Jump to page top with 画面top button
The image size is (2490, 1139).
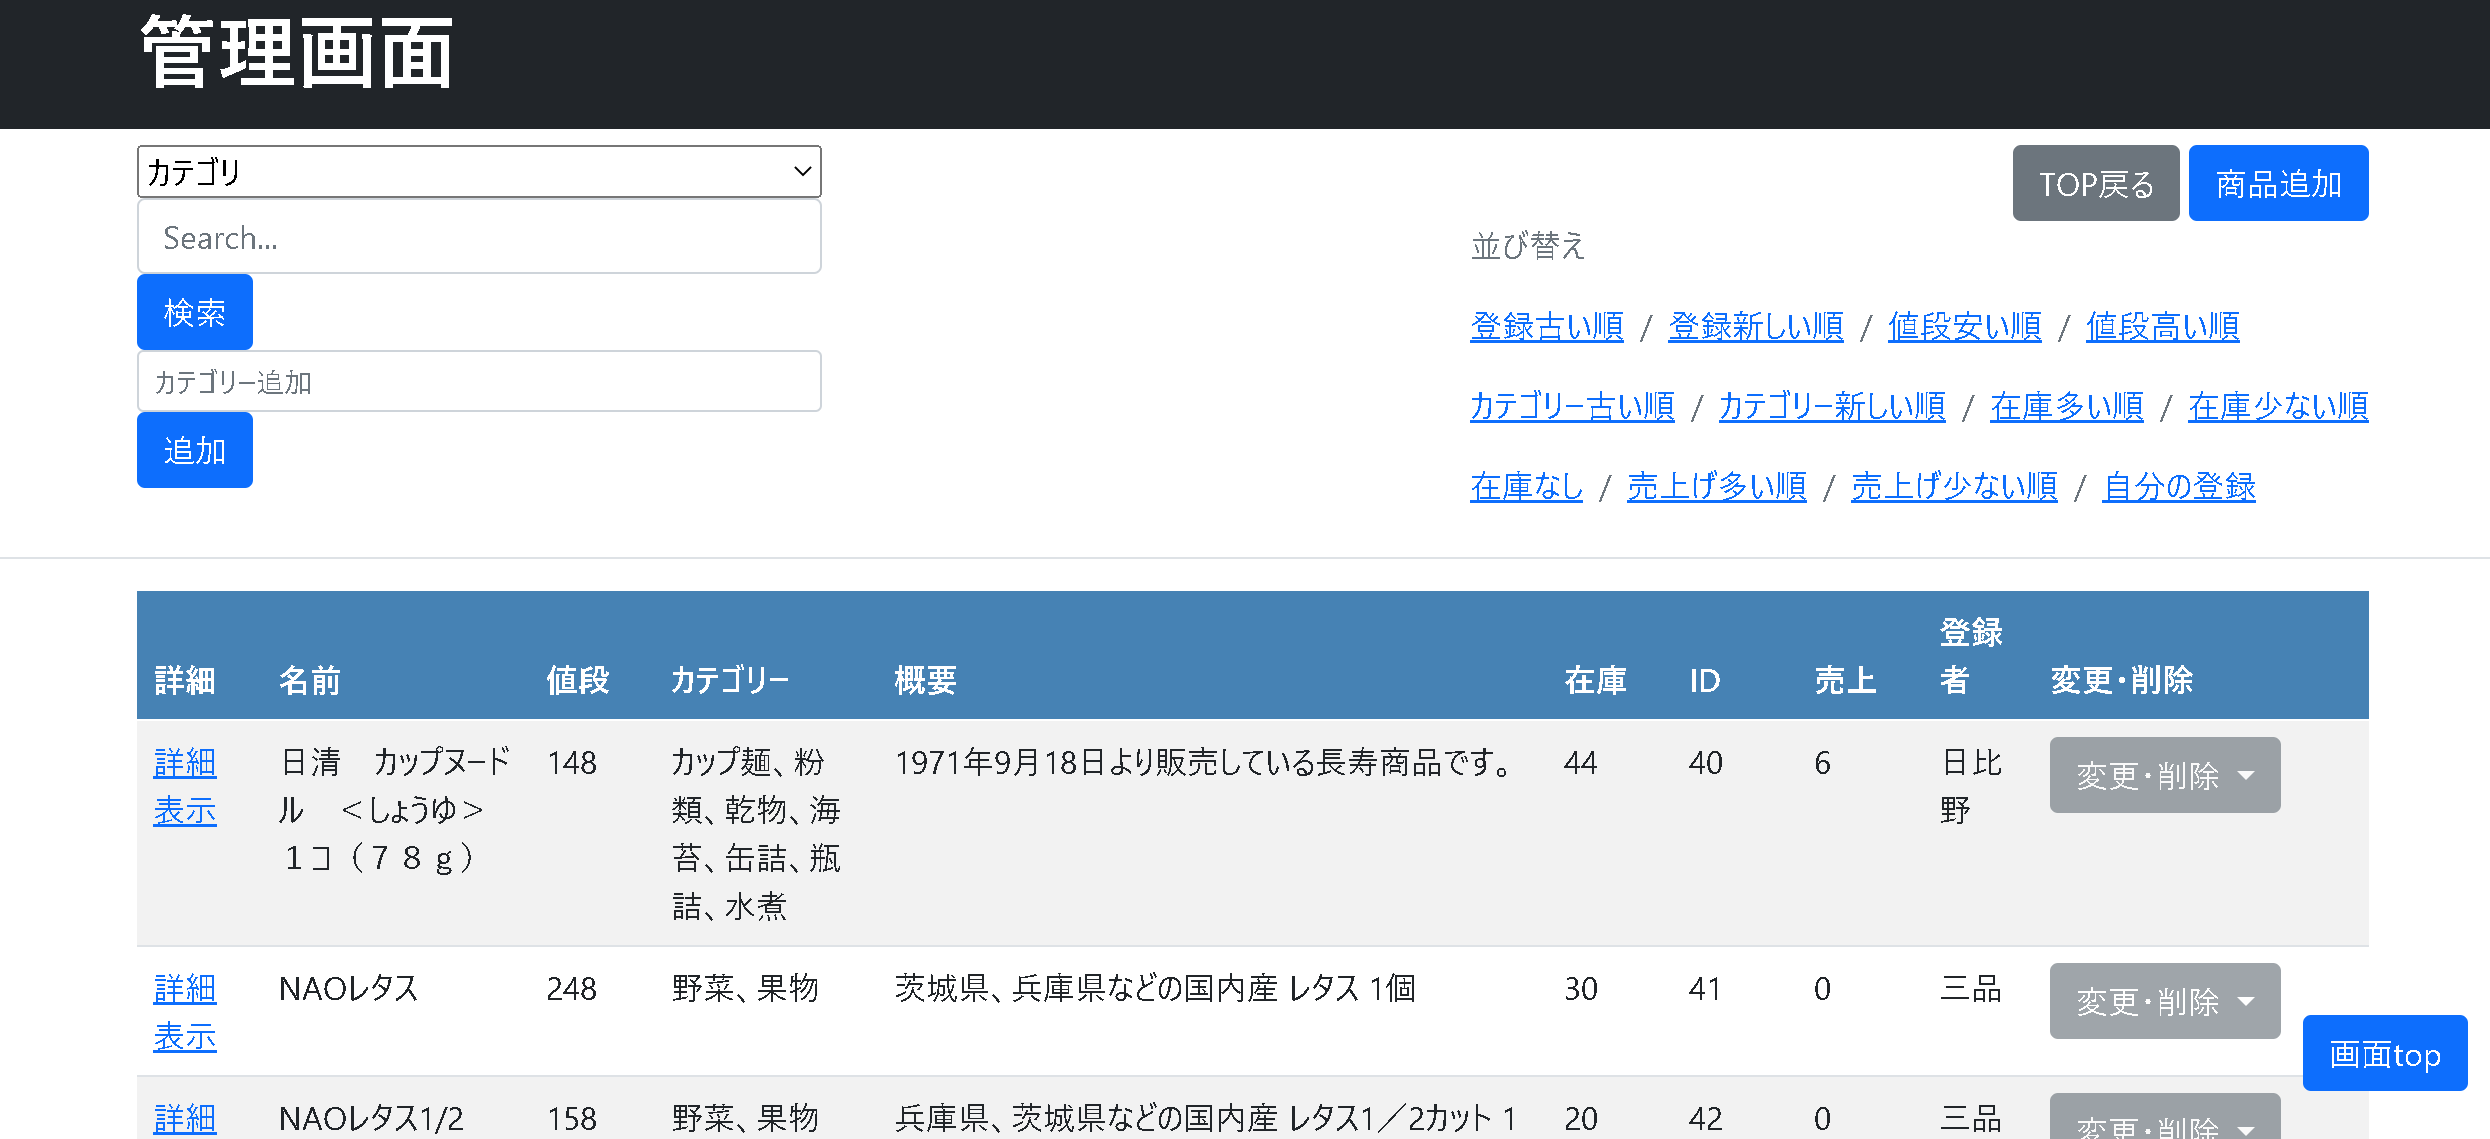pos(2384,1053)
